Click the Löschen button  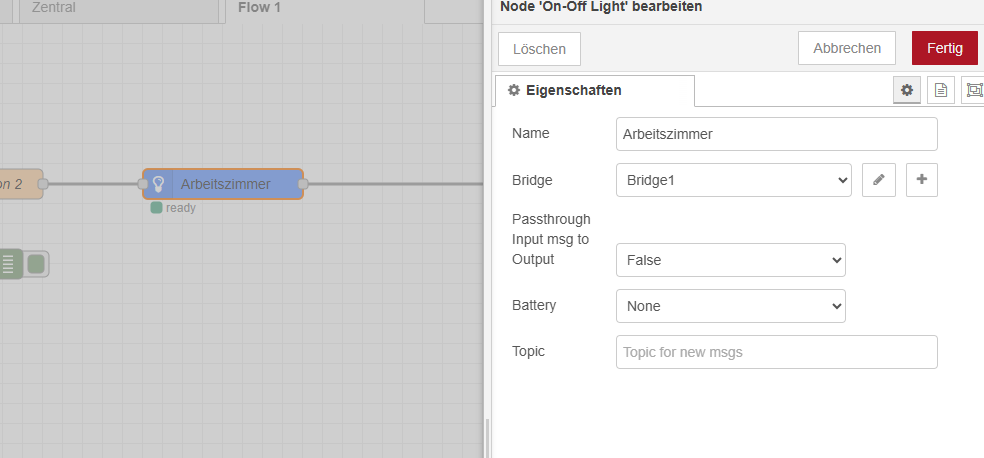(539, 49)
